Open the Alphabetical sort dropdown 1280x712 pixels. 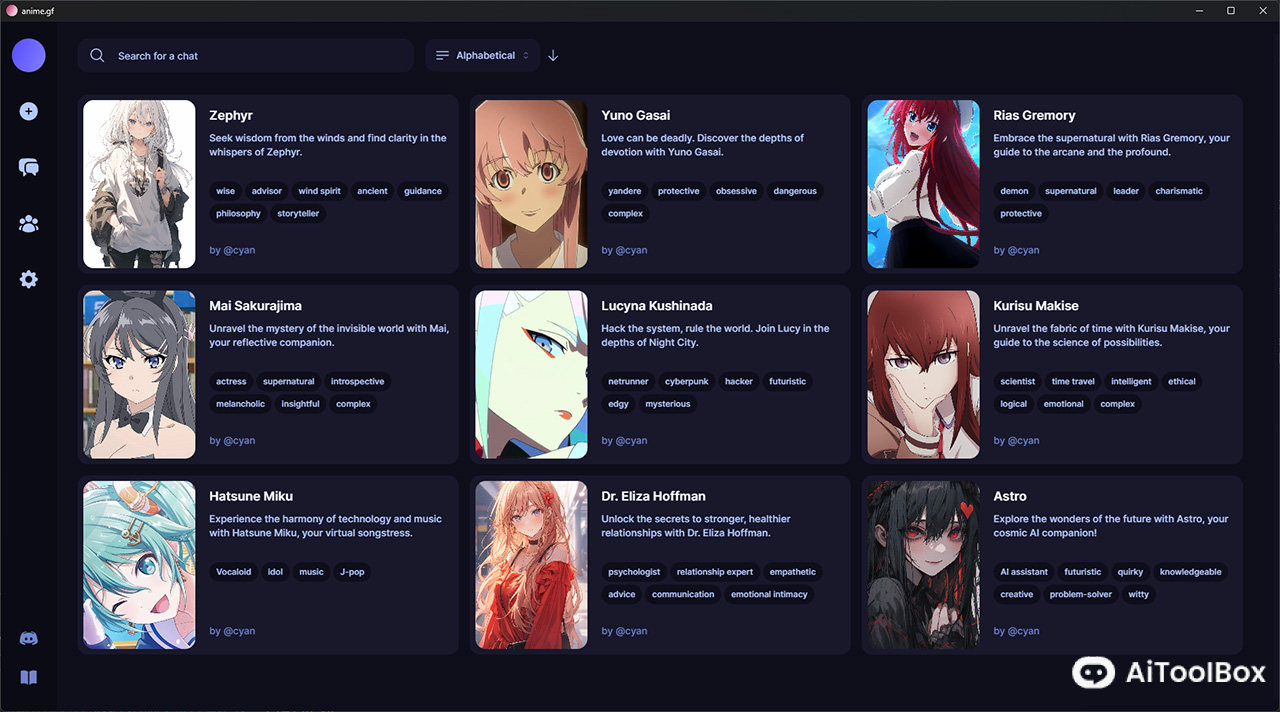(x=482, y=56)
